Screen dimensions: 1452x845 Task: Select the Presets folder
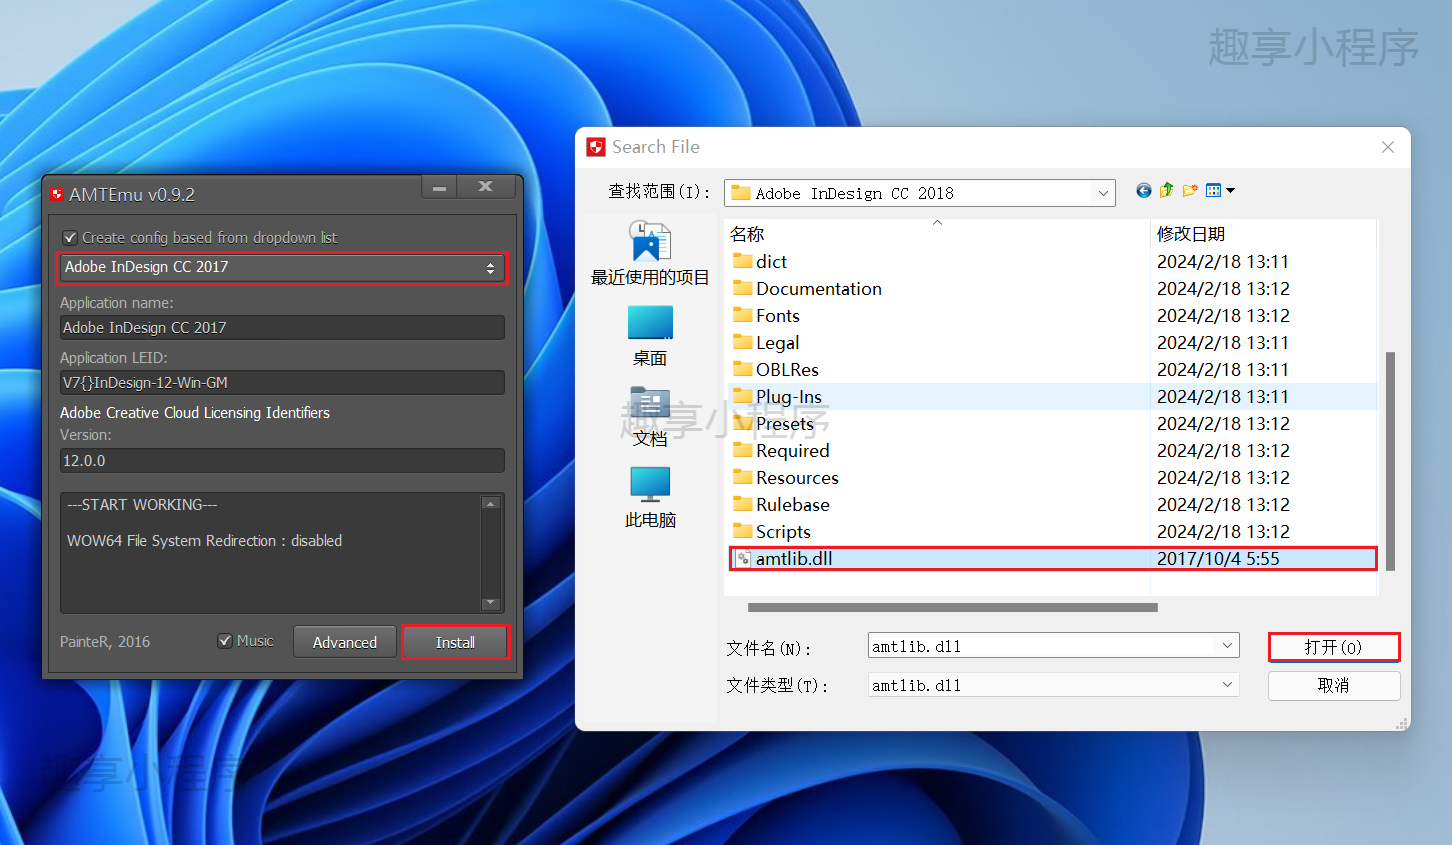pos(773,424)
